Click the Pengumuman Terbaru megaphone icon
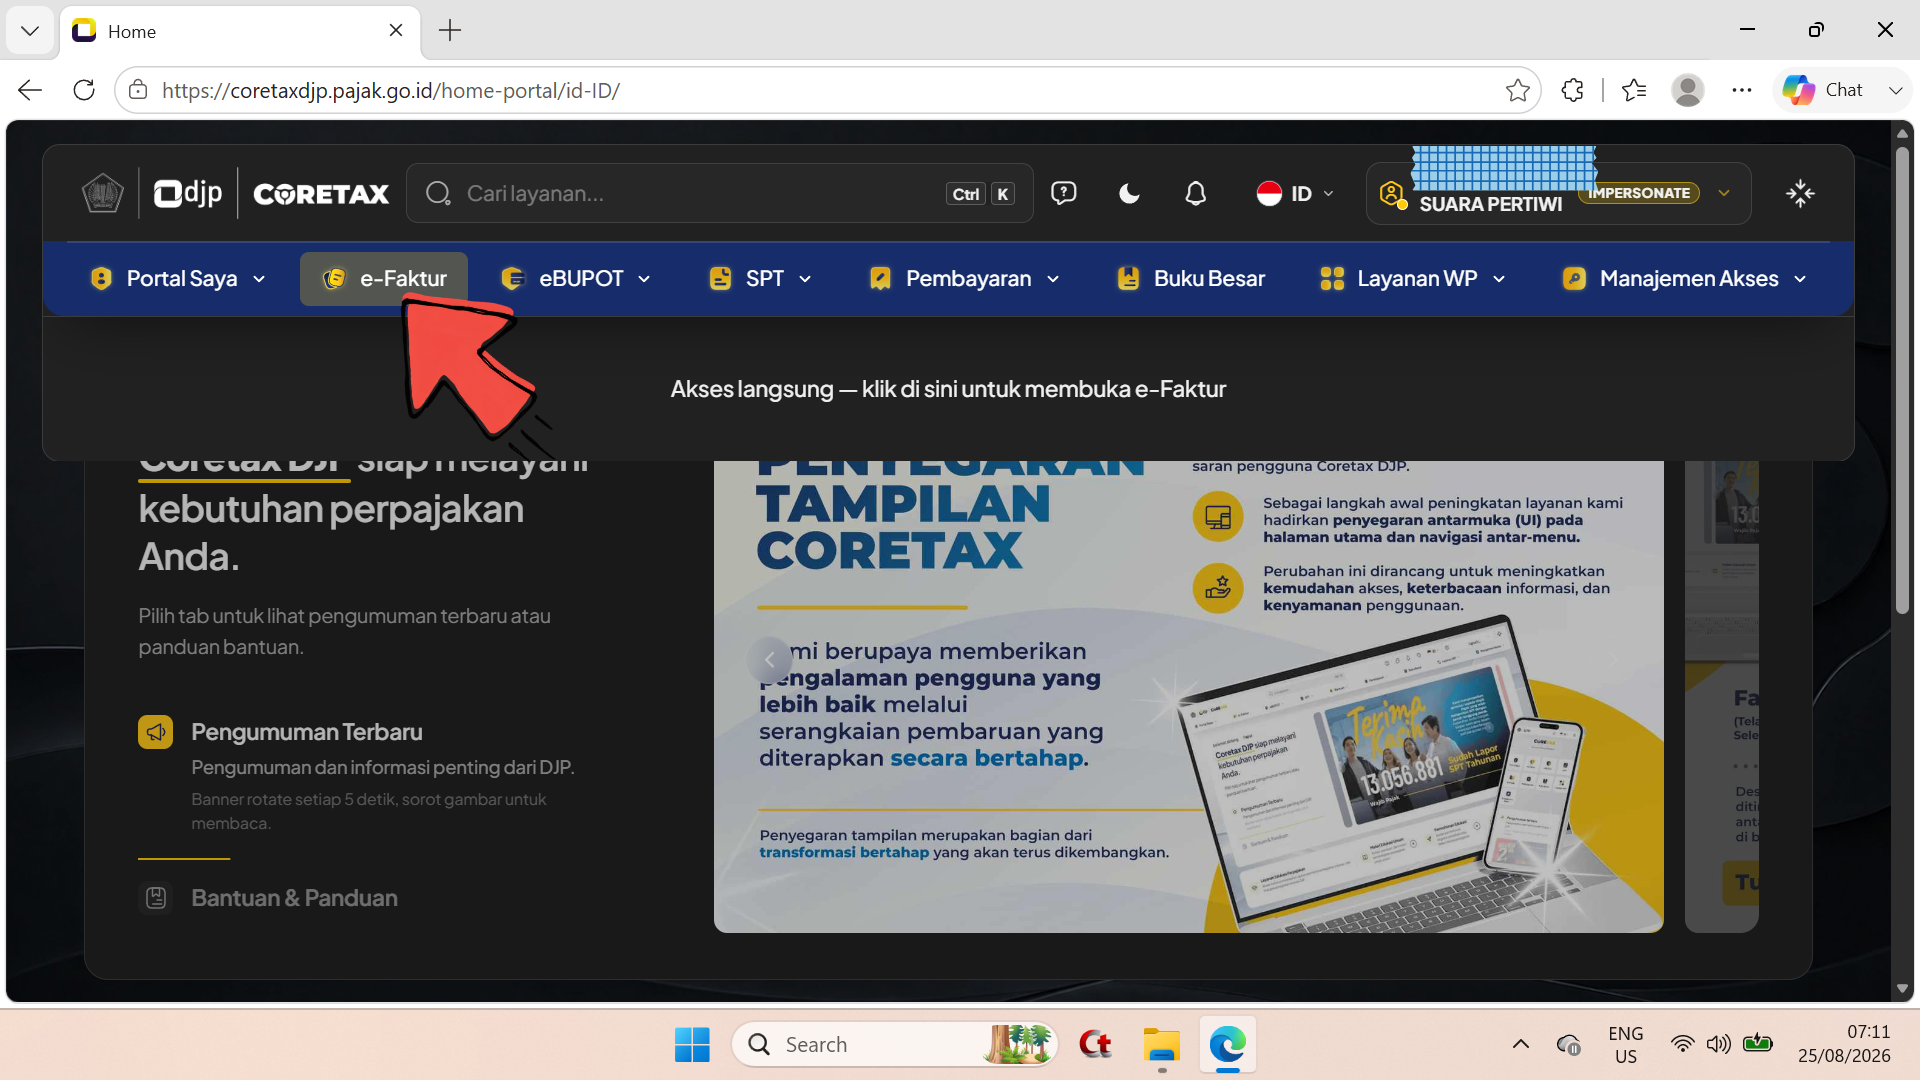 (x=155, y=732)
